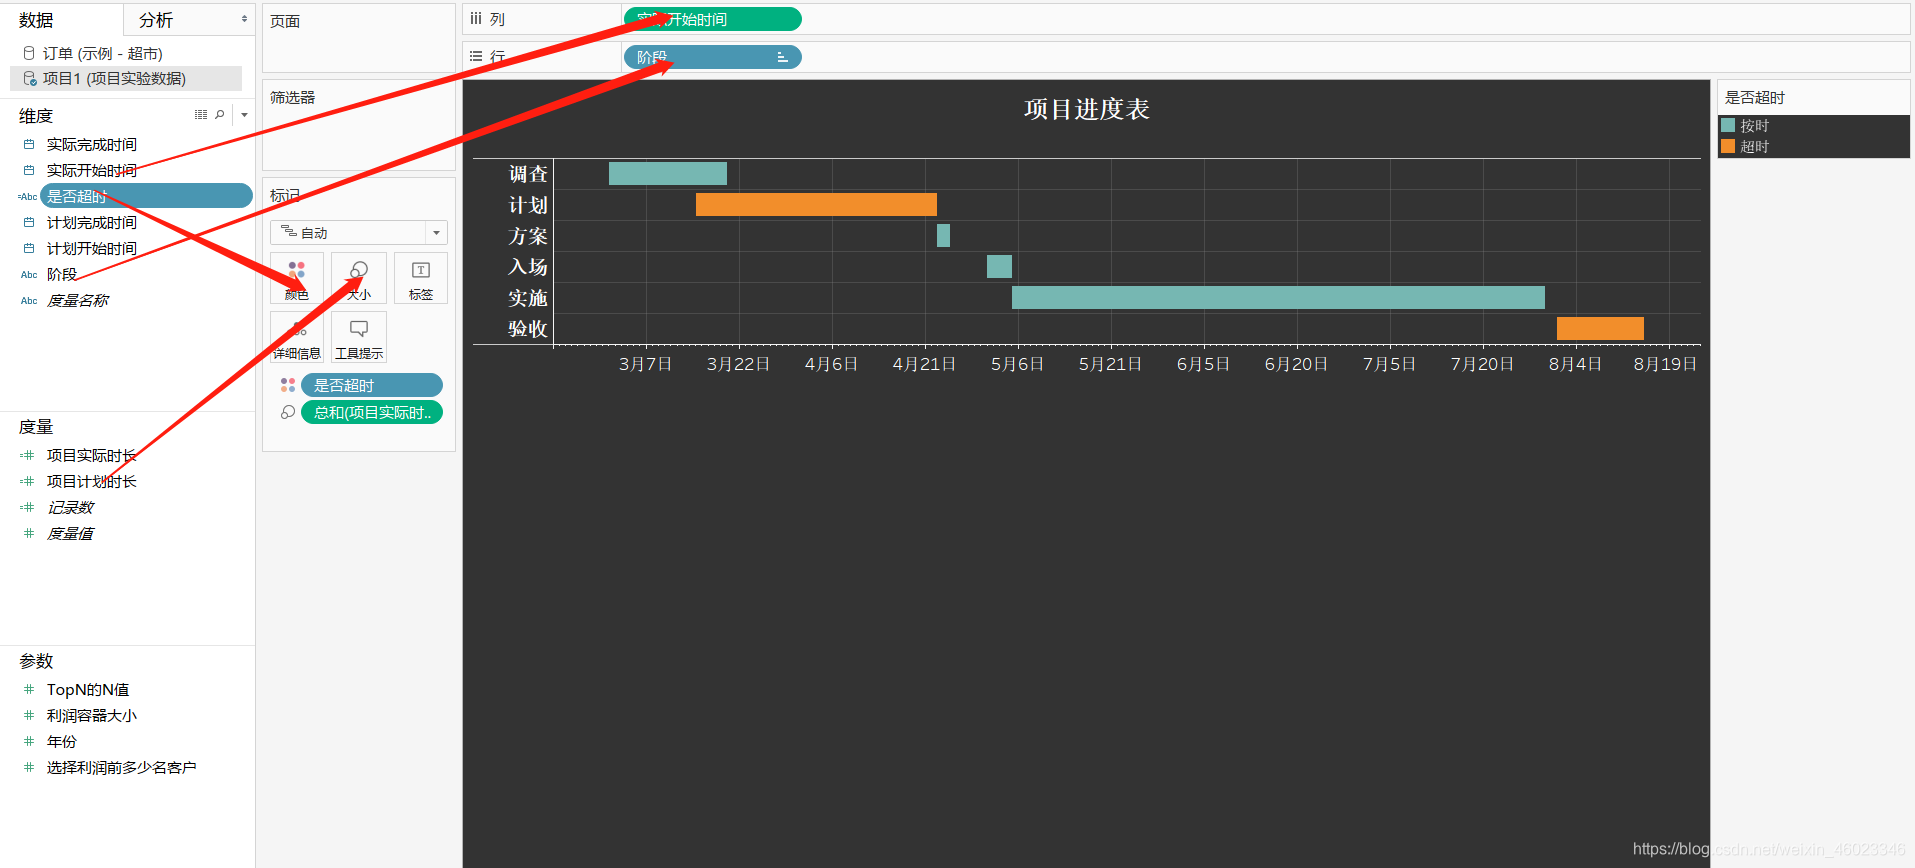
Task: Click the rows shelf icon
Action: pyautogui.click(x=476, y=57)
